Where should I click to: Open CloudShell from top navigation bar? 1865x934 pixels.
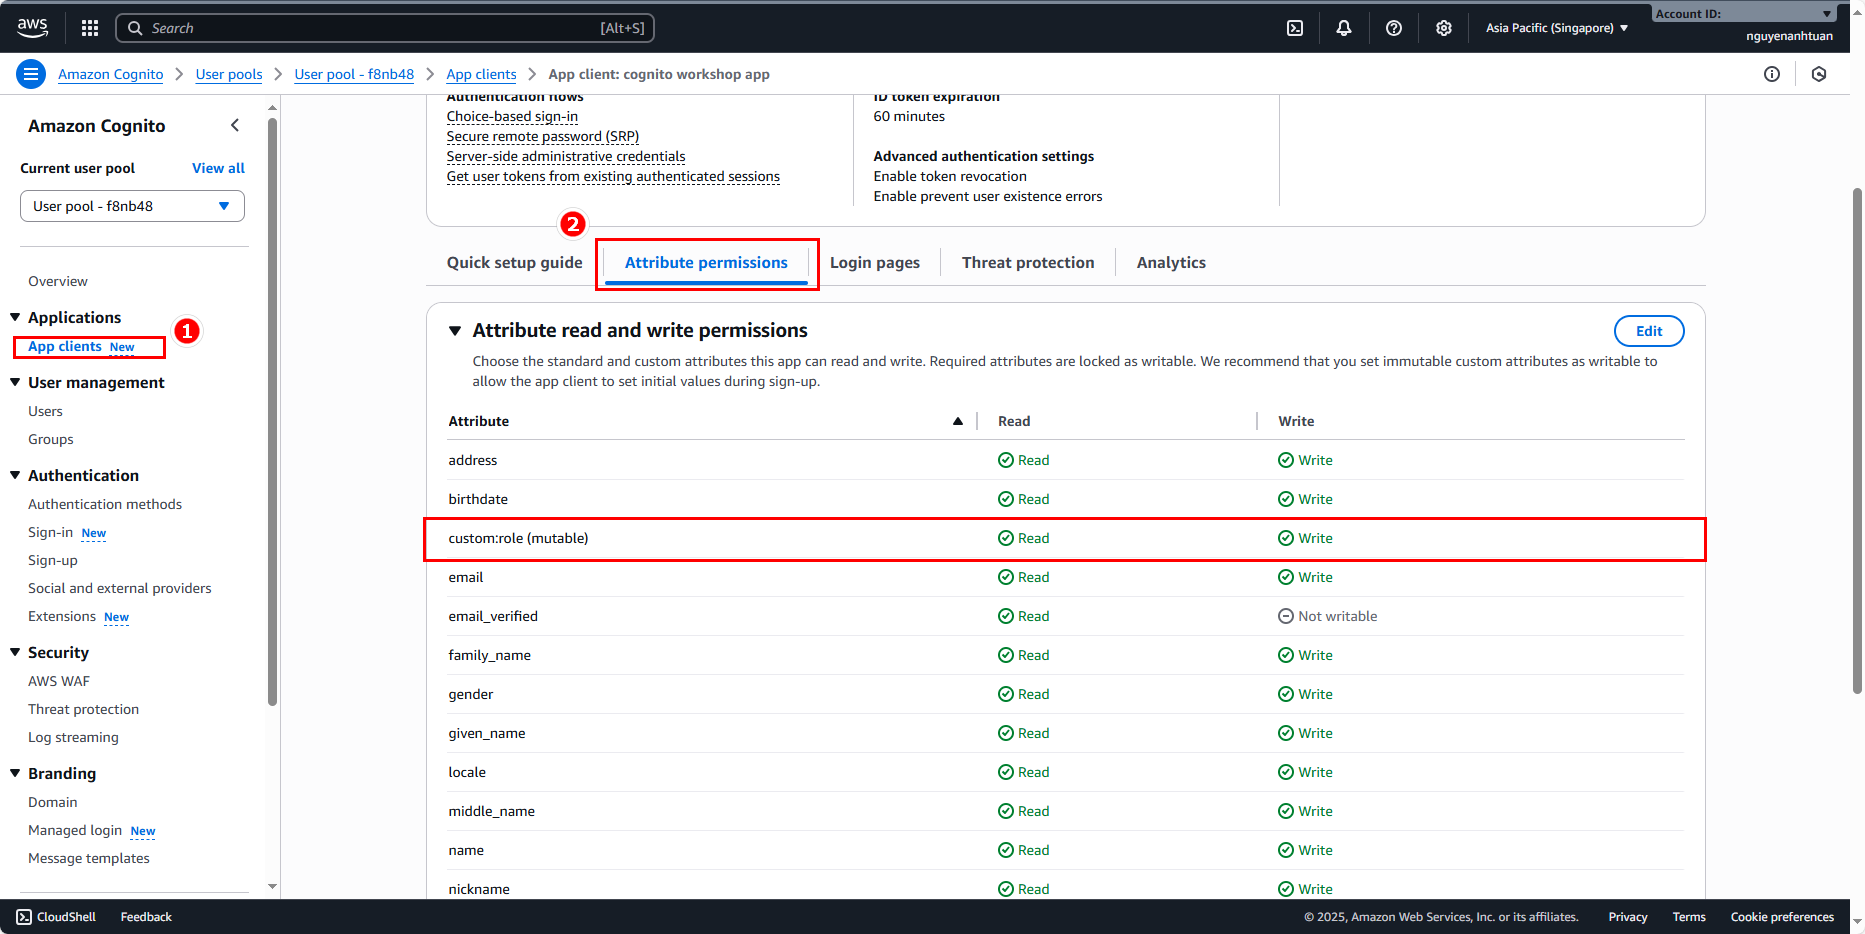1295,28
